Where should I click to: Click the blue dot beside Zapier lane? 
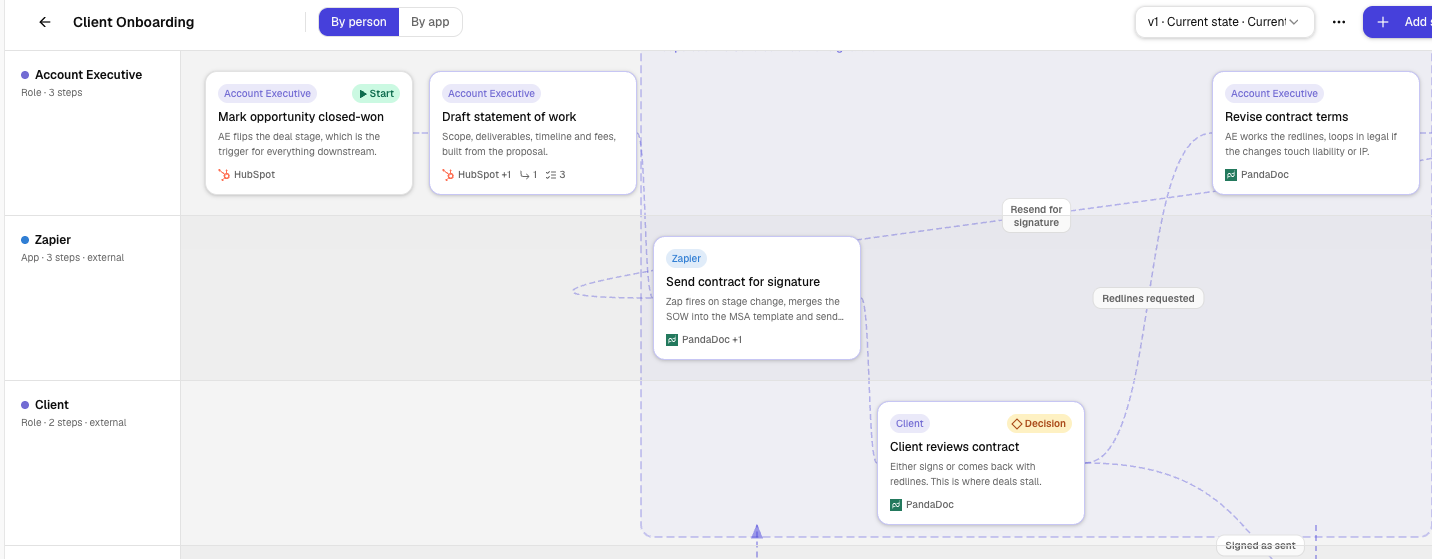pos(25,240)
